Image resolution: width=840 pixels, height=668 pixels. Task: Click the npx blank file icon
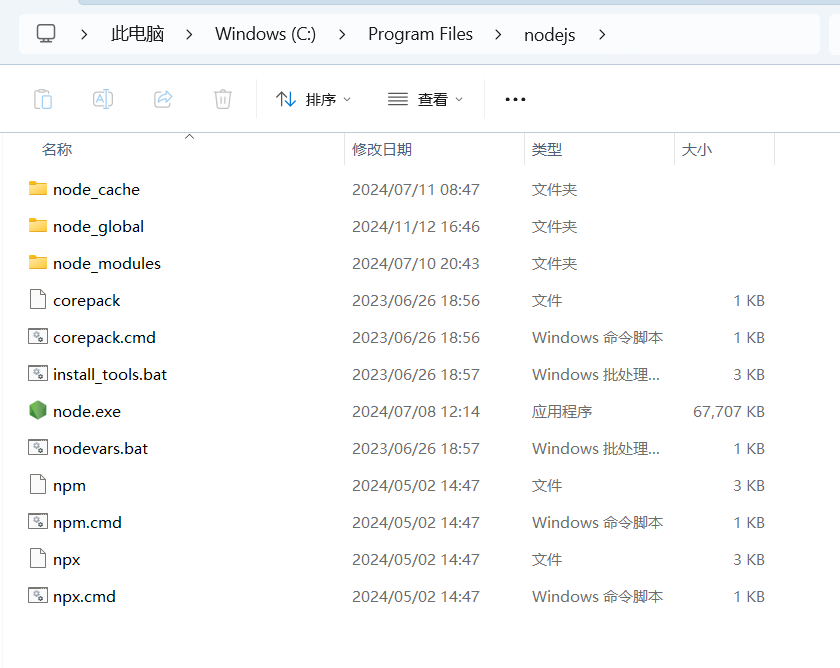click(x=38, y=558)
